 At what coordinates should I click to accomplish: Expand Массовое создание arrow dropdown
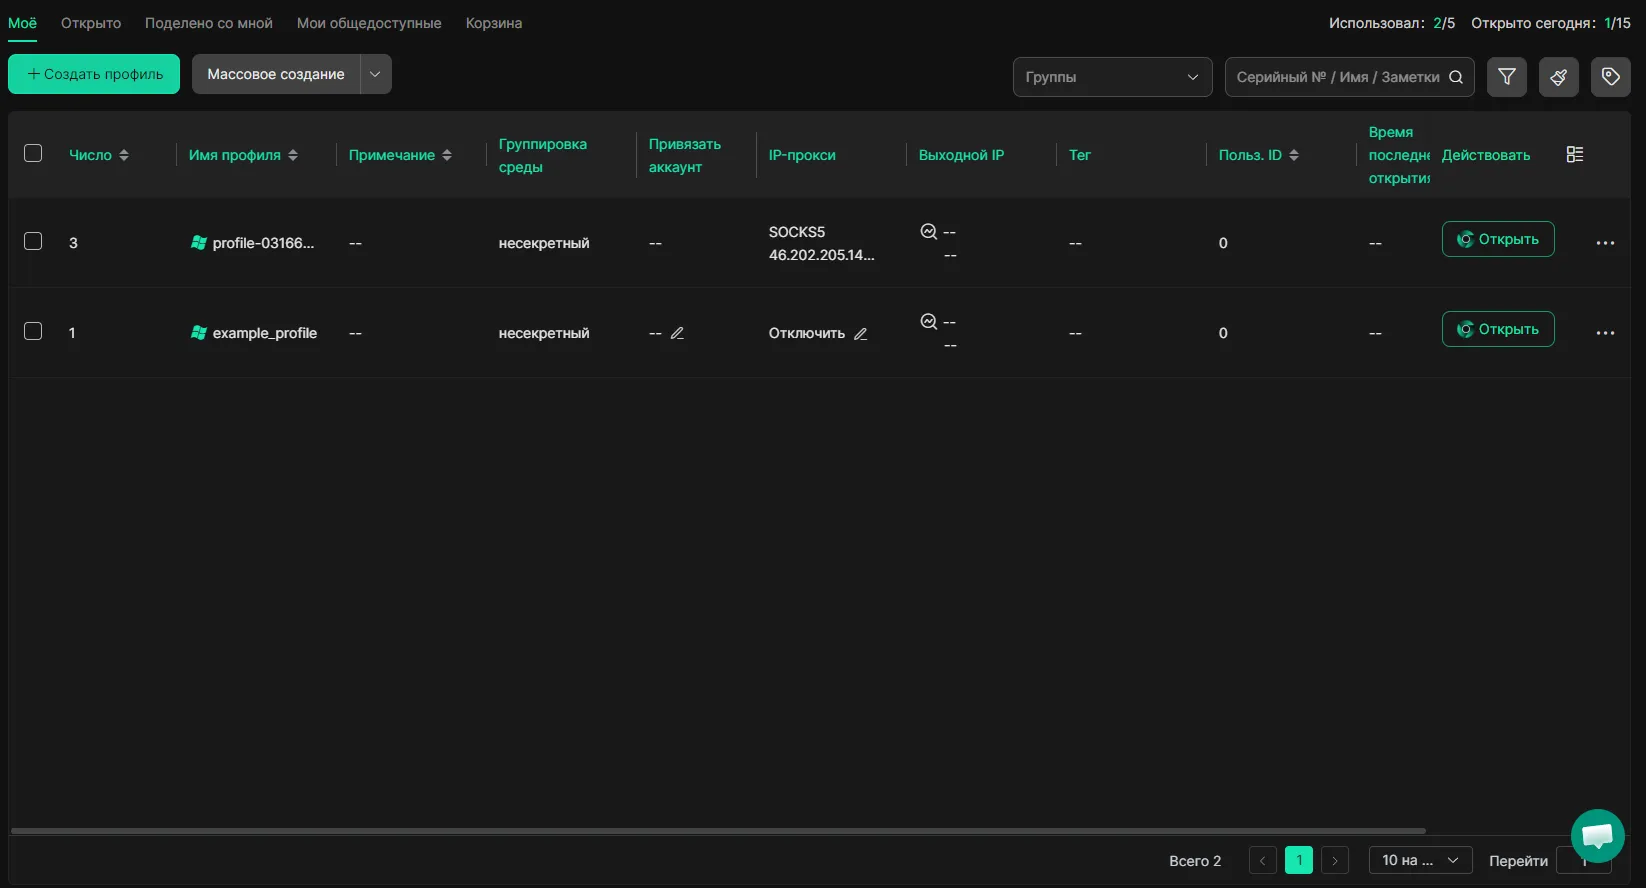pyautogui.click(x=375, y=74)
